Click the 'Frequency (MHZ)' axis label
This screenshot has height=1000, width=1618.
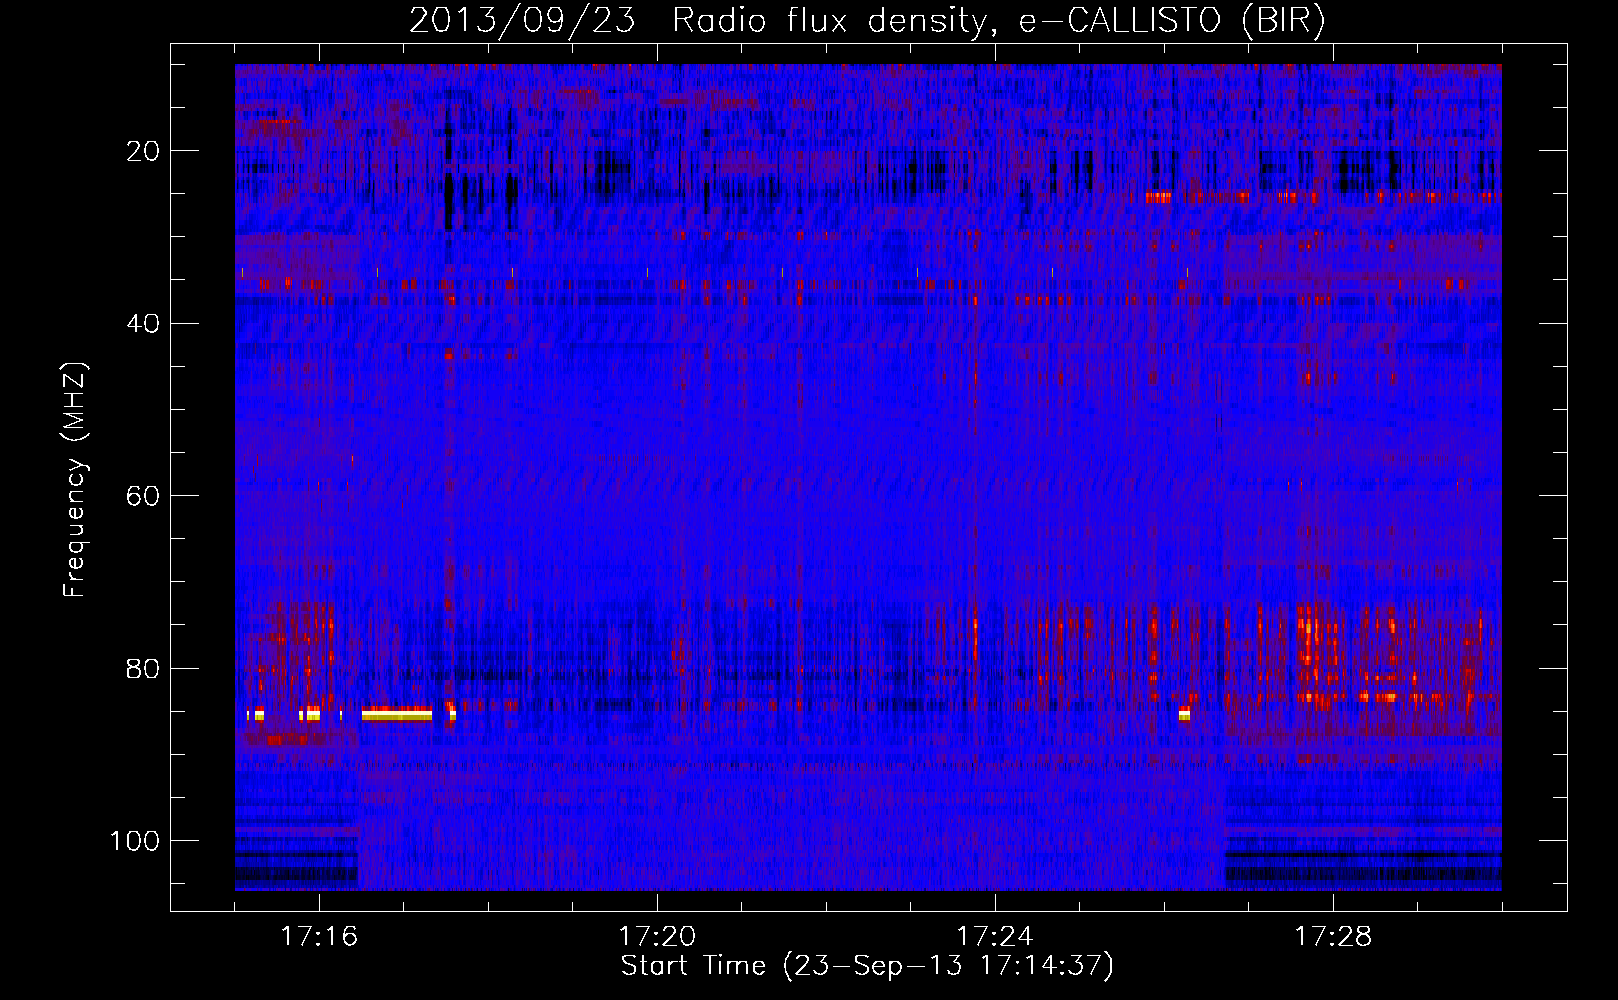(75, 480)
